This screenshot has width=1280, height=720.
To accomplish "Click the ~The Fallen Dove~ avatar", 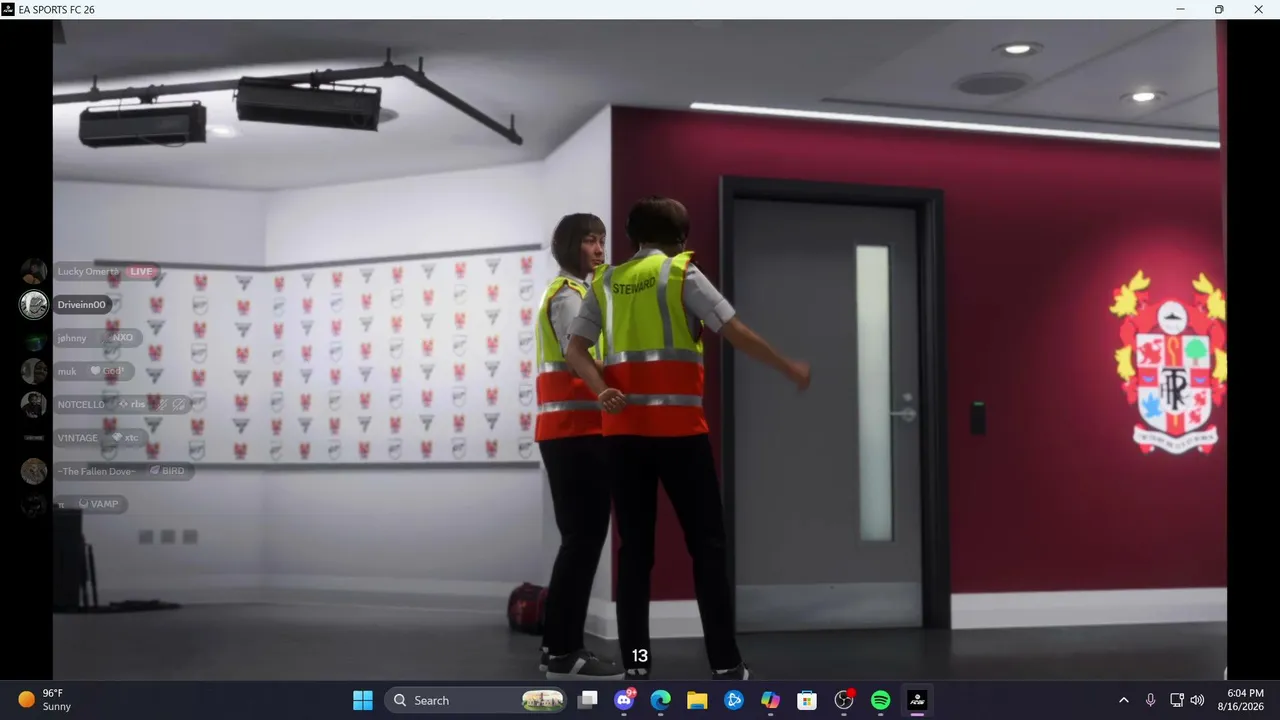I will pos(34,471).
